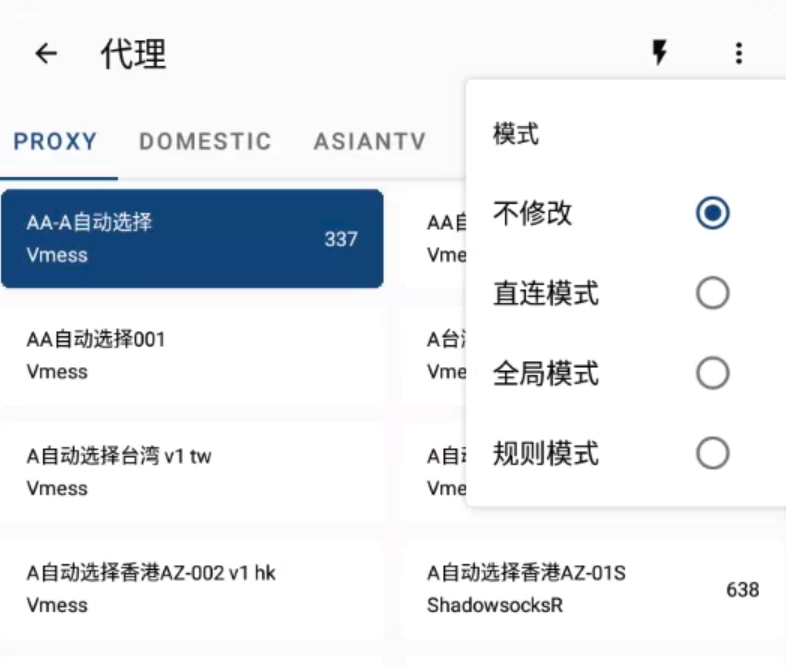786x668 pixels.
Task: Switch to the PROXY tab
Action: [56, 142]
